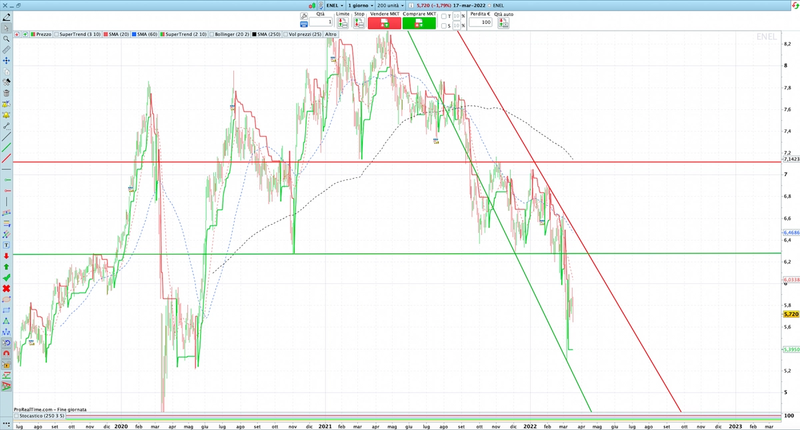
Task: Toggle Vol prezzi (25) indicator checkbox
Action: (x=286, y=34)
